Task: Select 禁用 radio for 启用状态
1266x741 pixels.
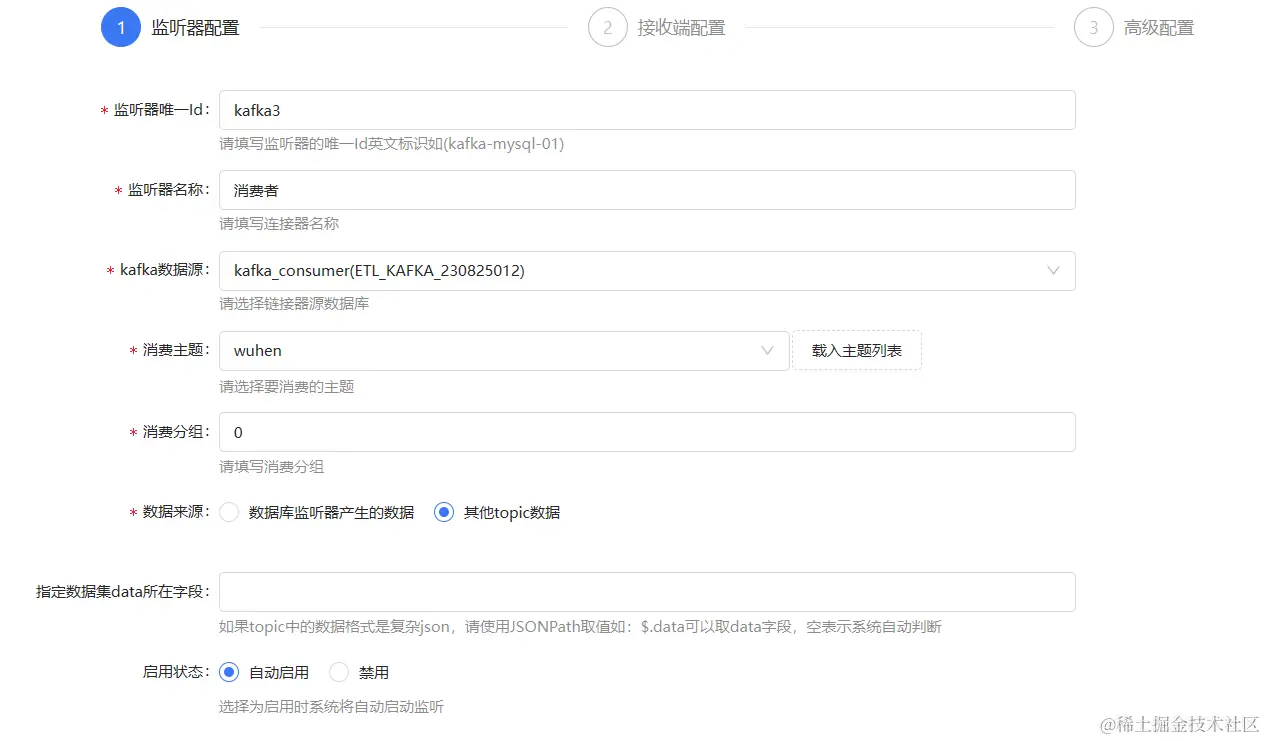Action: [x=339, y=672]
